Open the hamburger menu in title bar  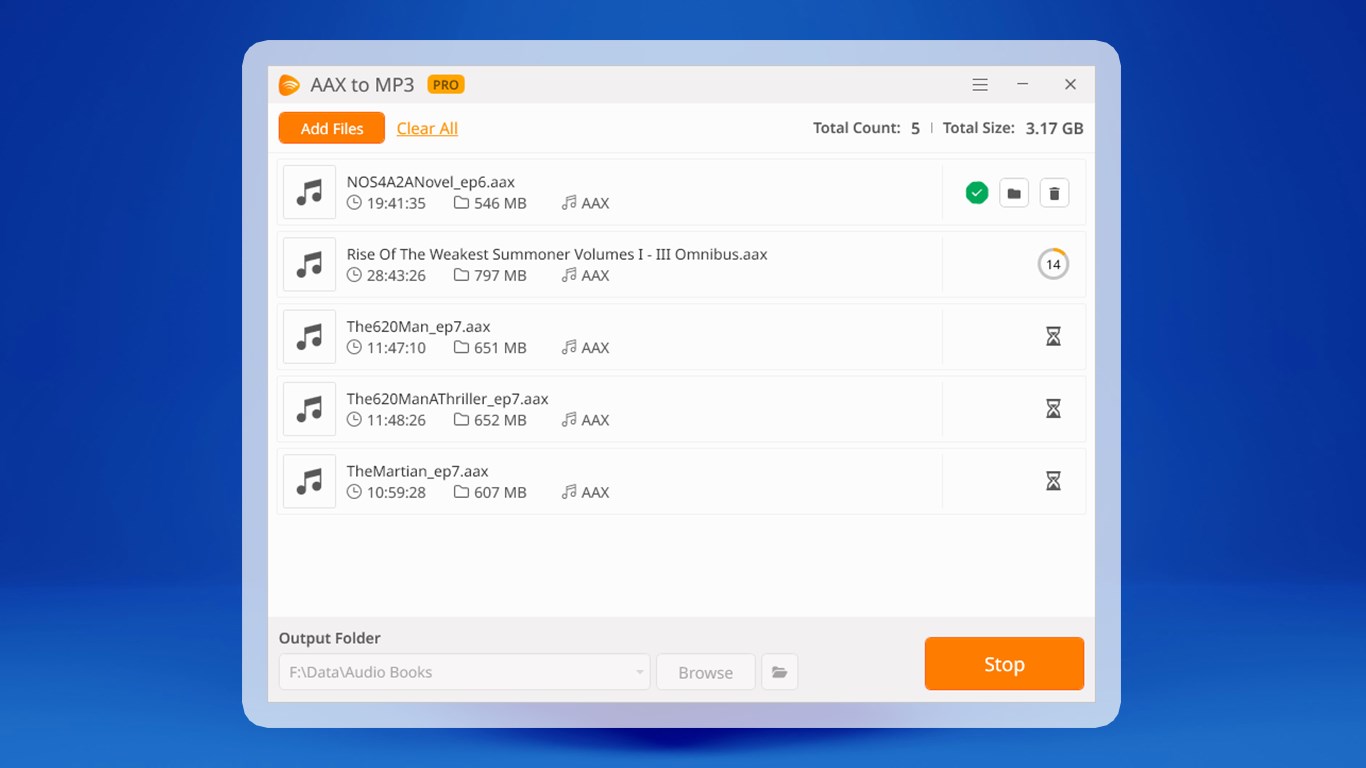(x=980, y=85)
